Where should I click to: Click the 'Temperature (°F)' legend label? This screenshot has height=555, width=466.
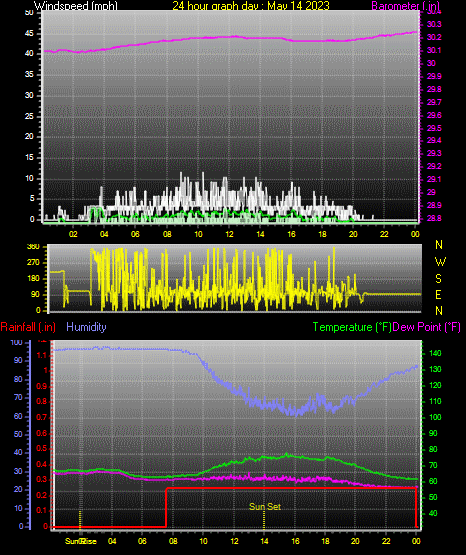tap(352, 327)
